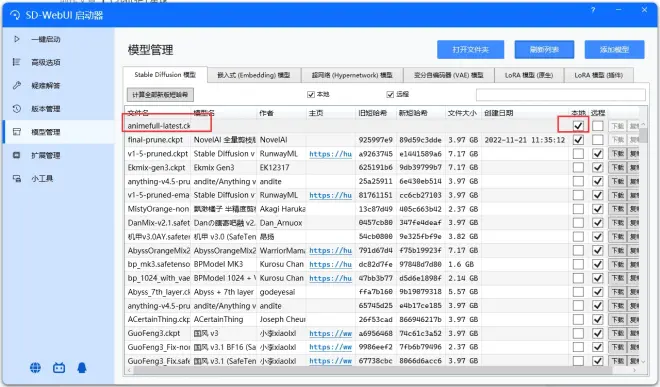Viewport: 660px width, 387px height.
Task: Open 高级选项 advanced options in sidebar
Action: (x=45, y=62)
